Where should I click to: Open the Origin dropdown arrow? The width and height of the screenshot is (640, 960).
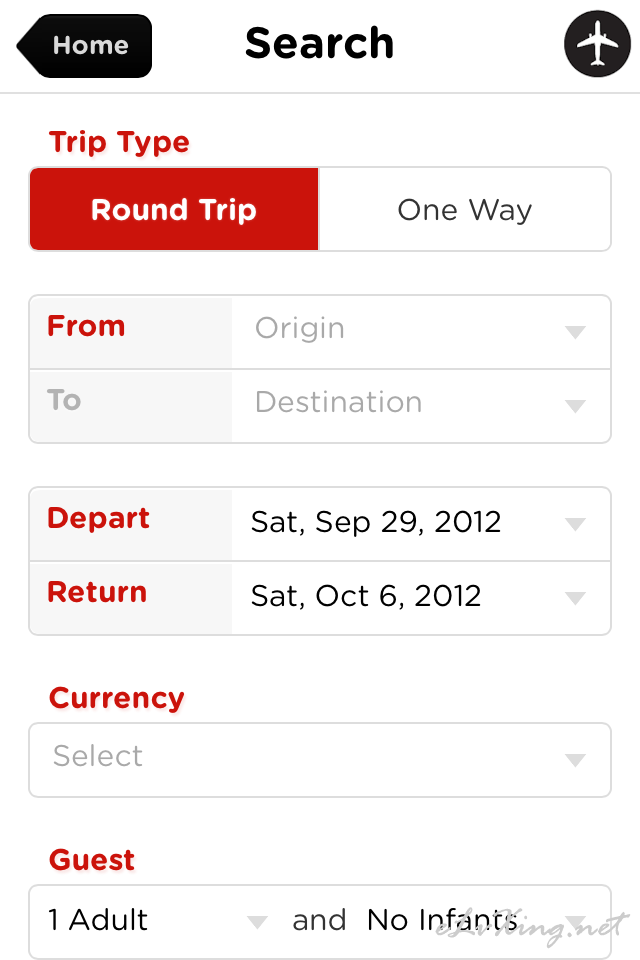(575, 332)
